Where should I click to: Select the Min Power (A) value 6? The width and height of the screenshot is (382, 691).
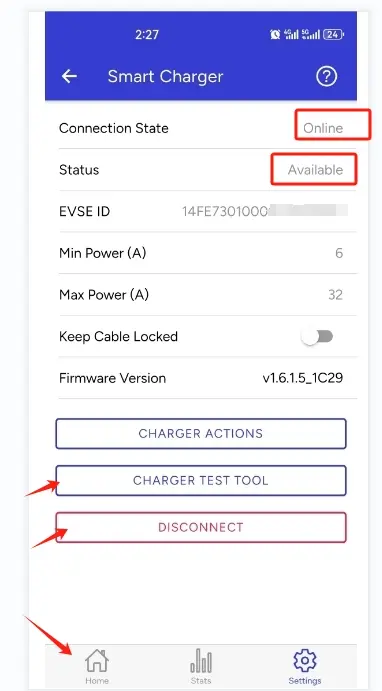(x=339, y=253)
